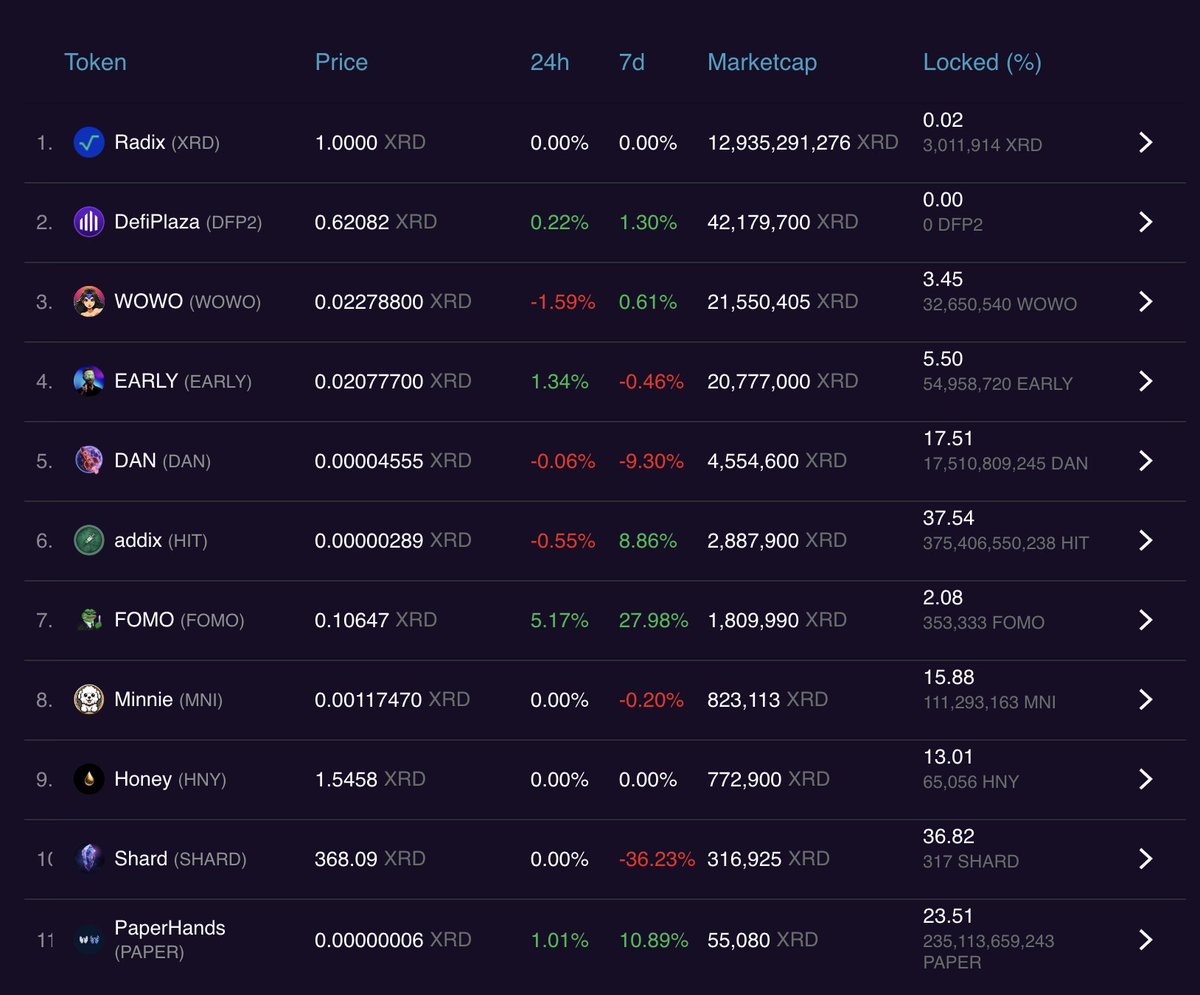Sort by the Token column header
The height and width of the screenshot is (995, 1200).
tap(95, 62)
